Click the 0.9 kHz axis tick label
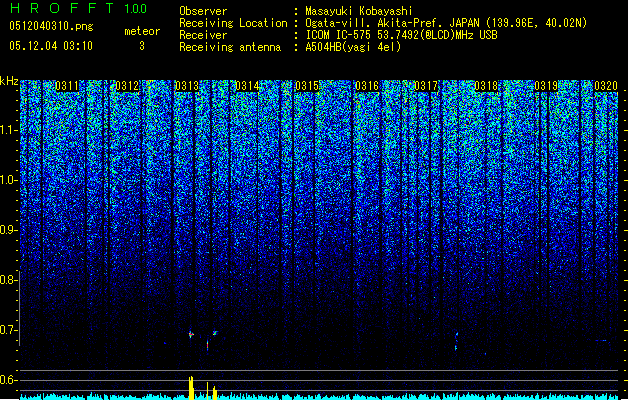The image size is (629, 400). pos(8,230)
